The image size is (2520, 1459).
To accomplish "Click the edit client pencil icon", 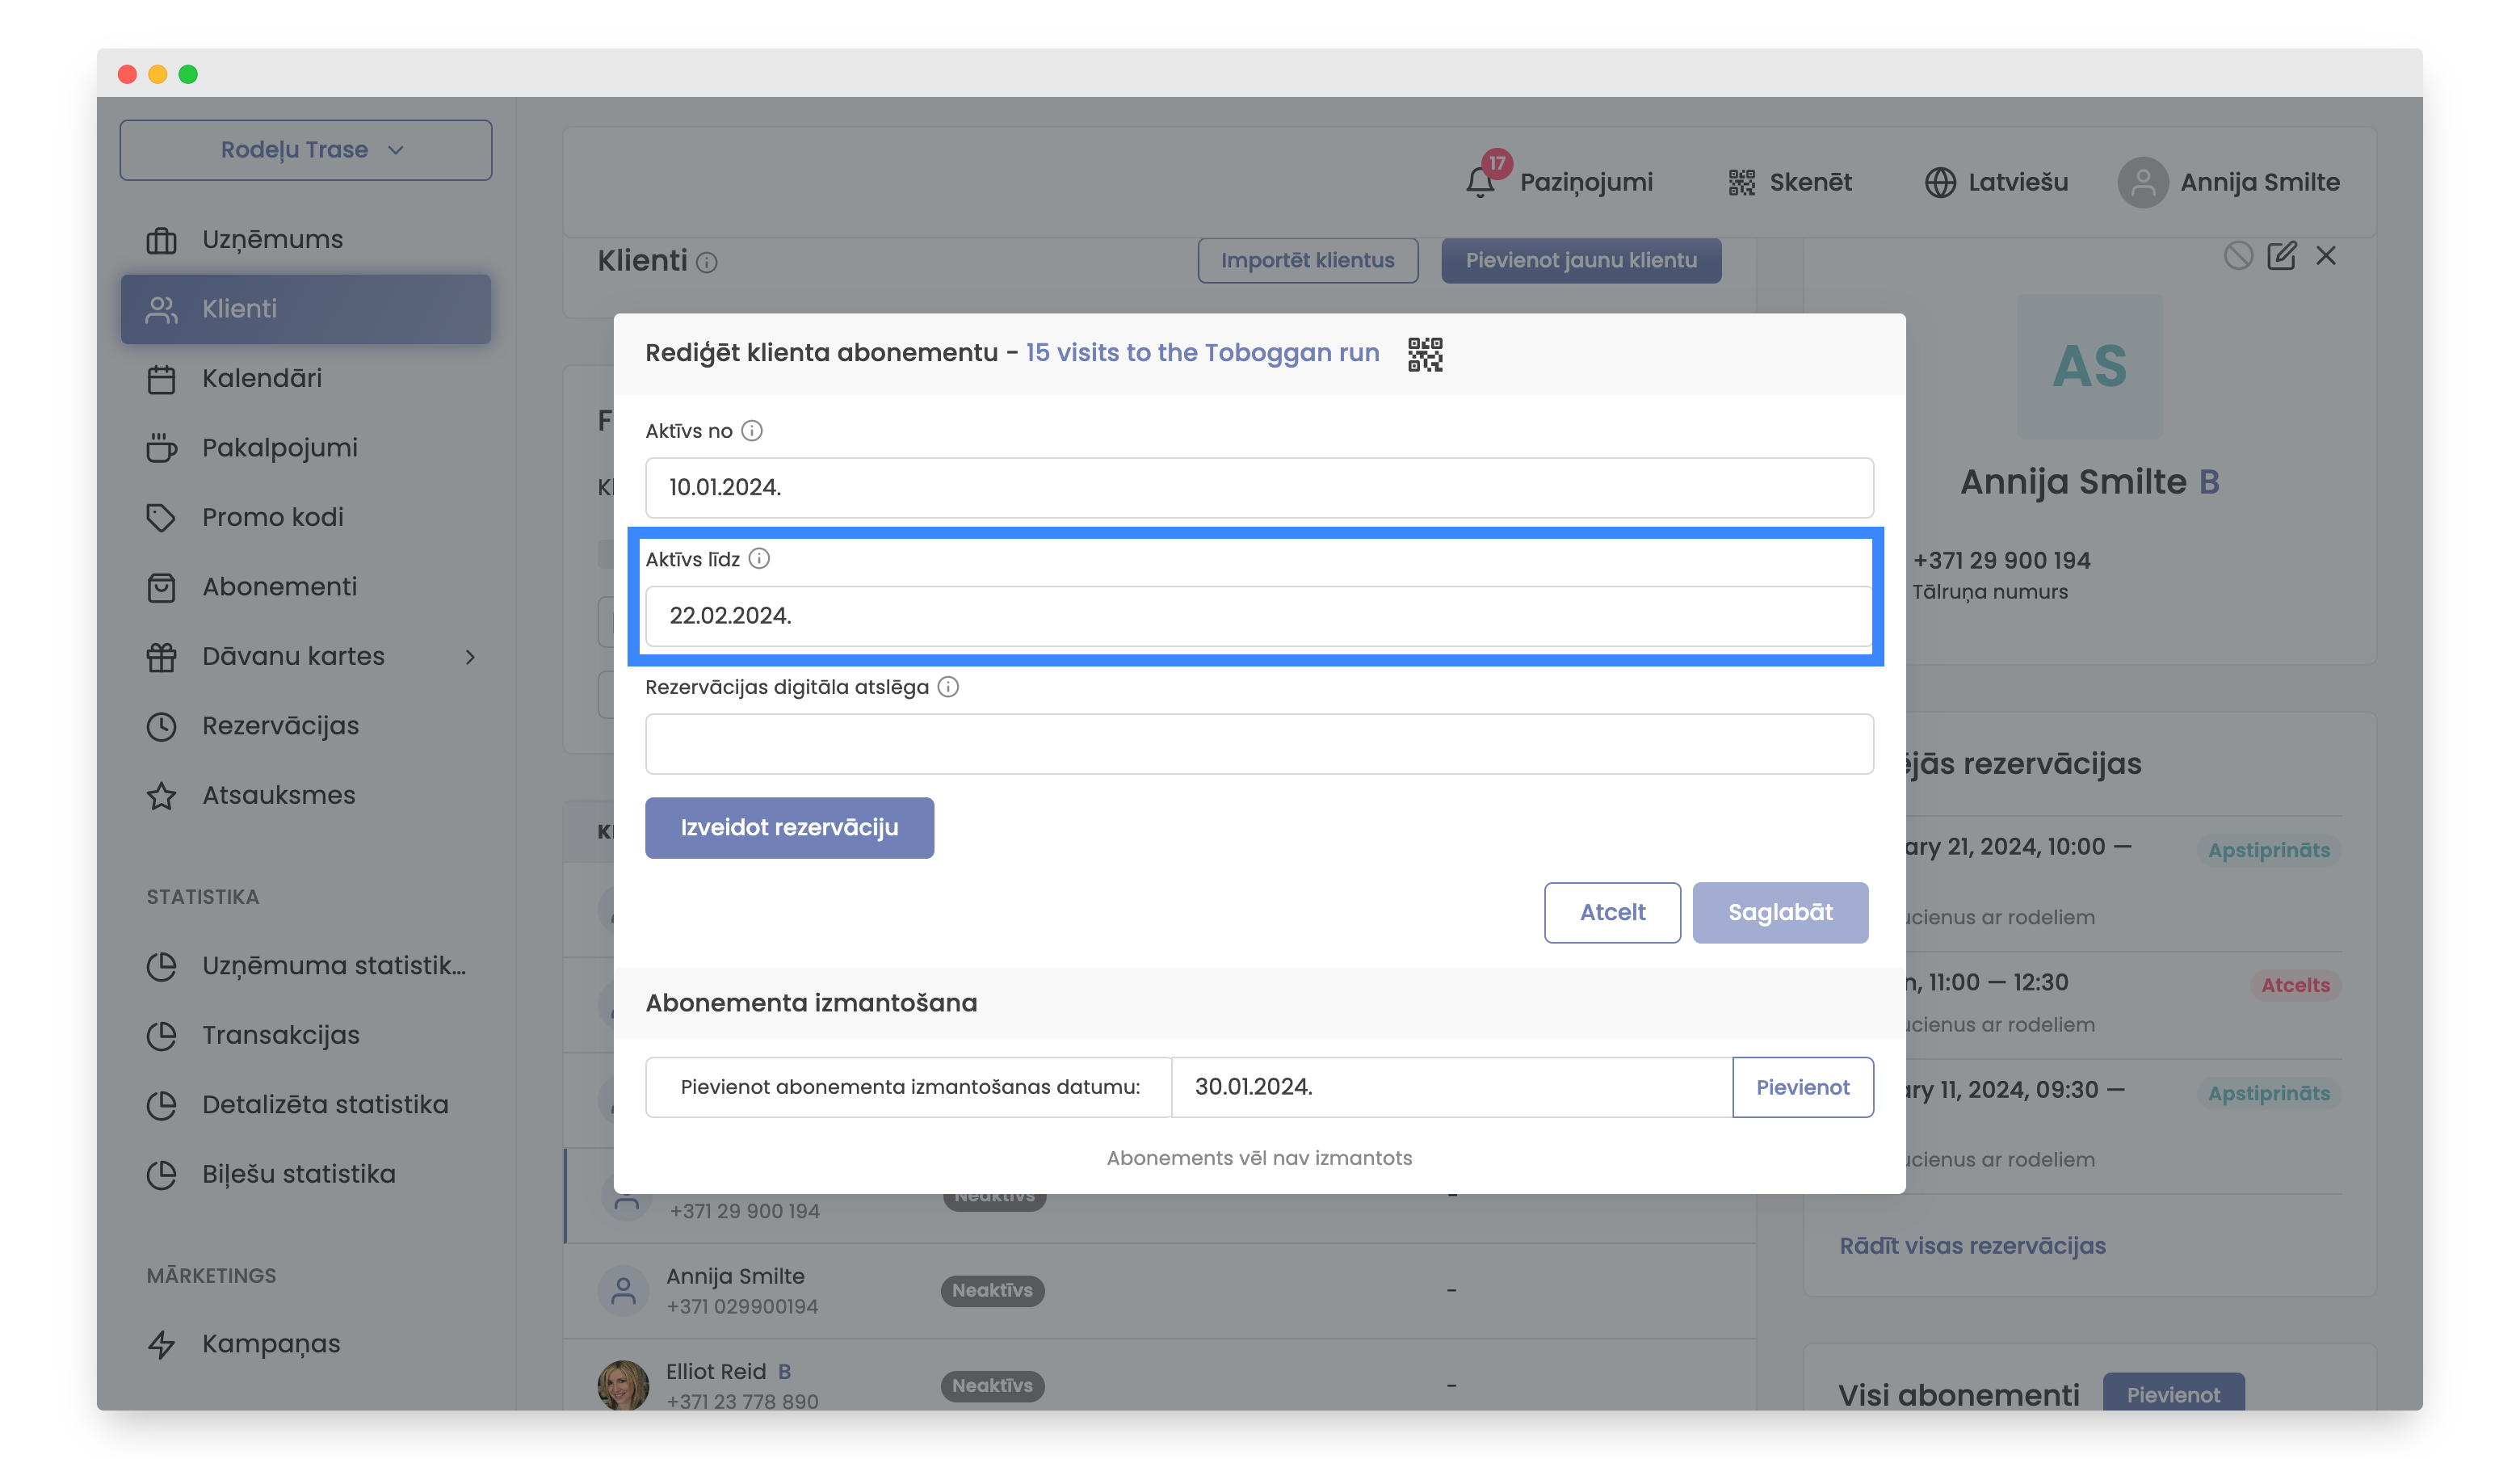I will click(2281, 256).
